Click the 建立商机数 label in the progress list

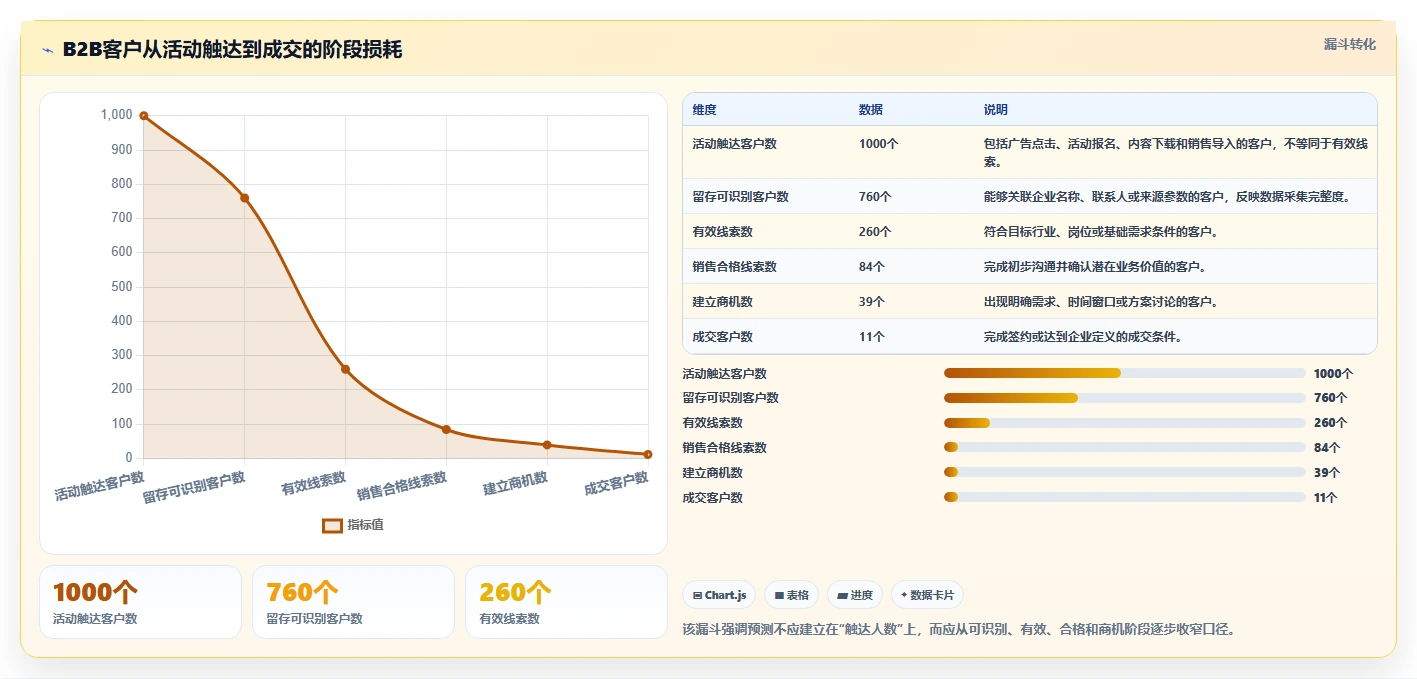point(713,472)
